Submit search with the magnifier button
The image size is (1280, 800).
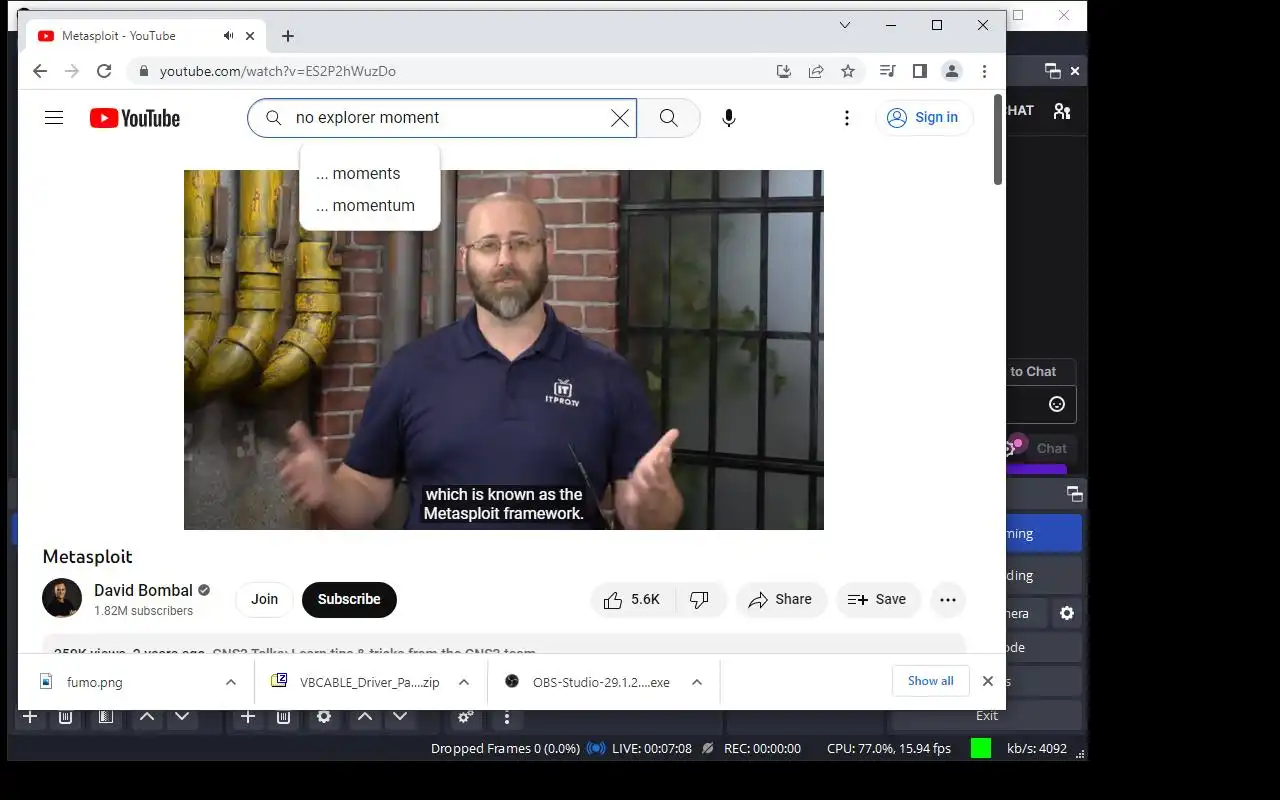tap(668, 118)
